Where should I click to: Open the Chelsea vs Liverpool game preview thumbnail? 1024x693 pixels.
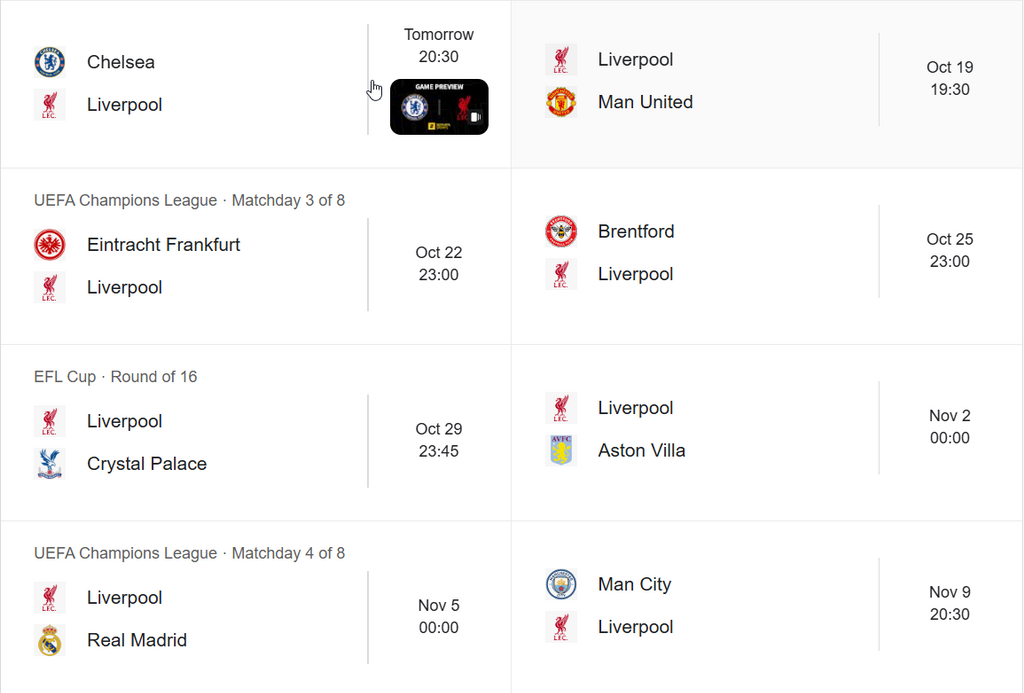coord(439,107)
